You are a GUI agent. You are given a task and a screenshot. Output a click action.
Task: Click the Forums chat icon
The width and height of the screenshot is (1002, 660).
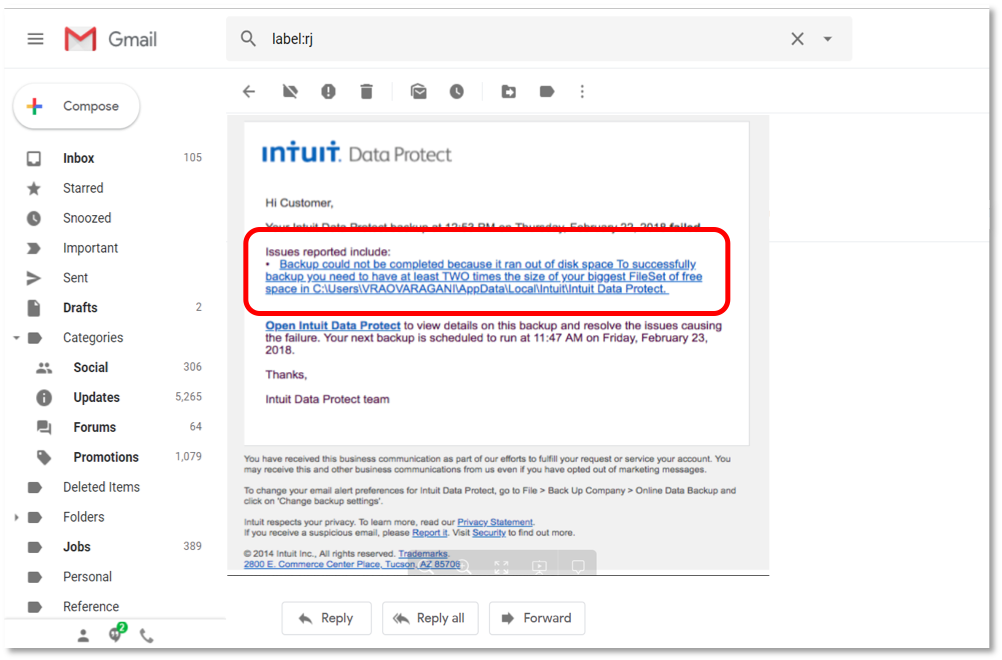pos(44,427)
